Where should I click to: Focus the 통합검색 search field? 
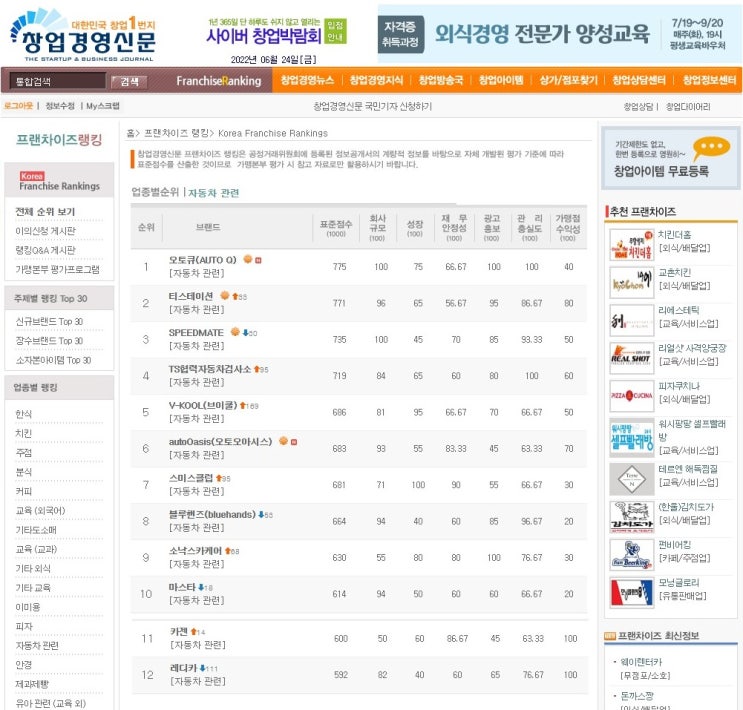(x=58, y=81)
